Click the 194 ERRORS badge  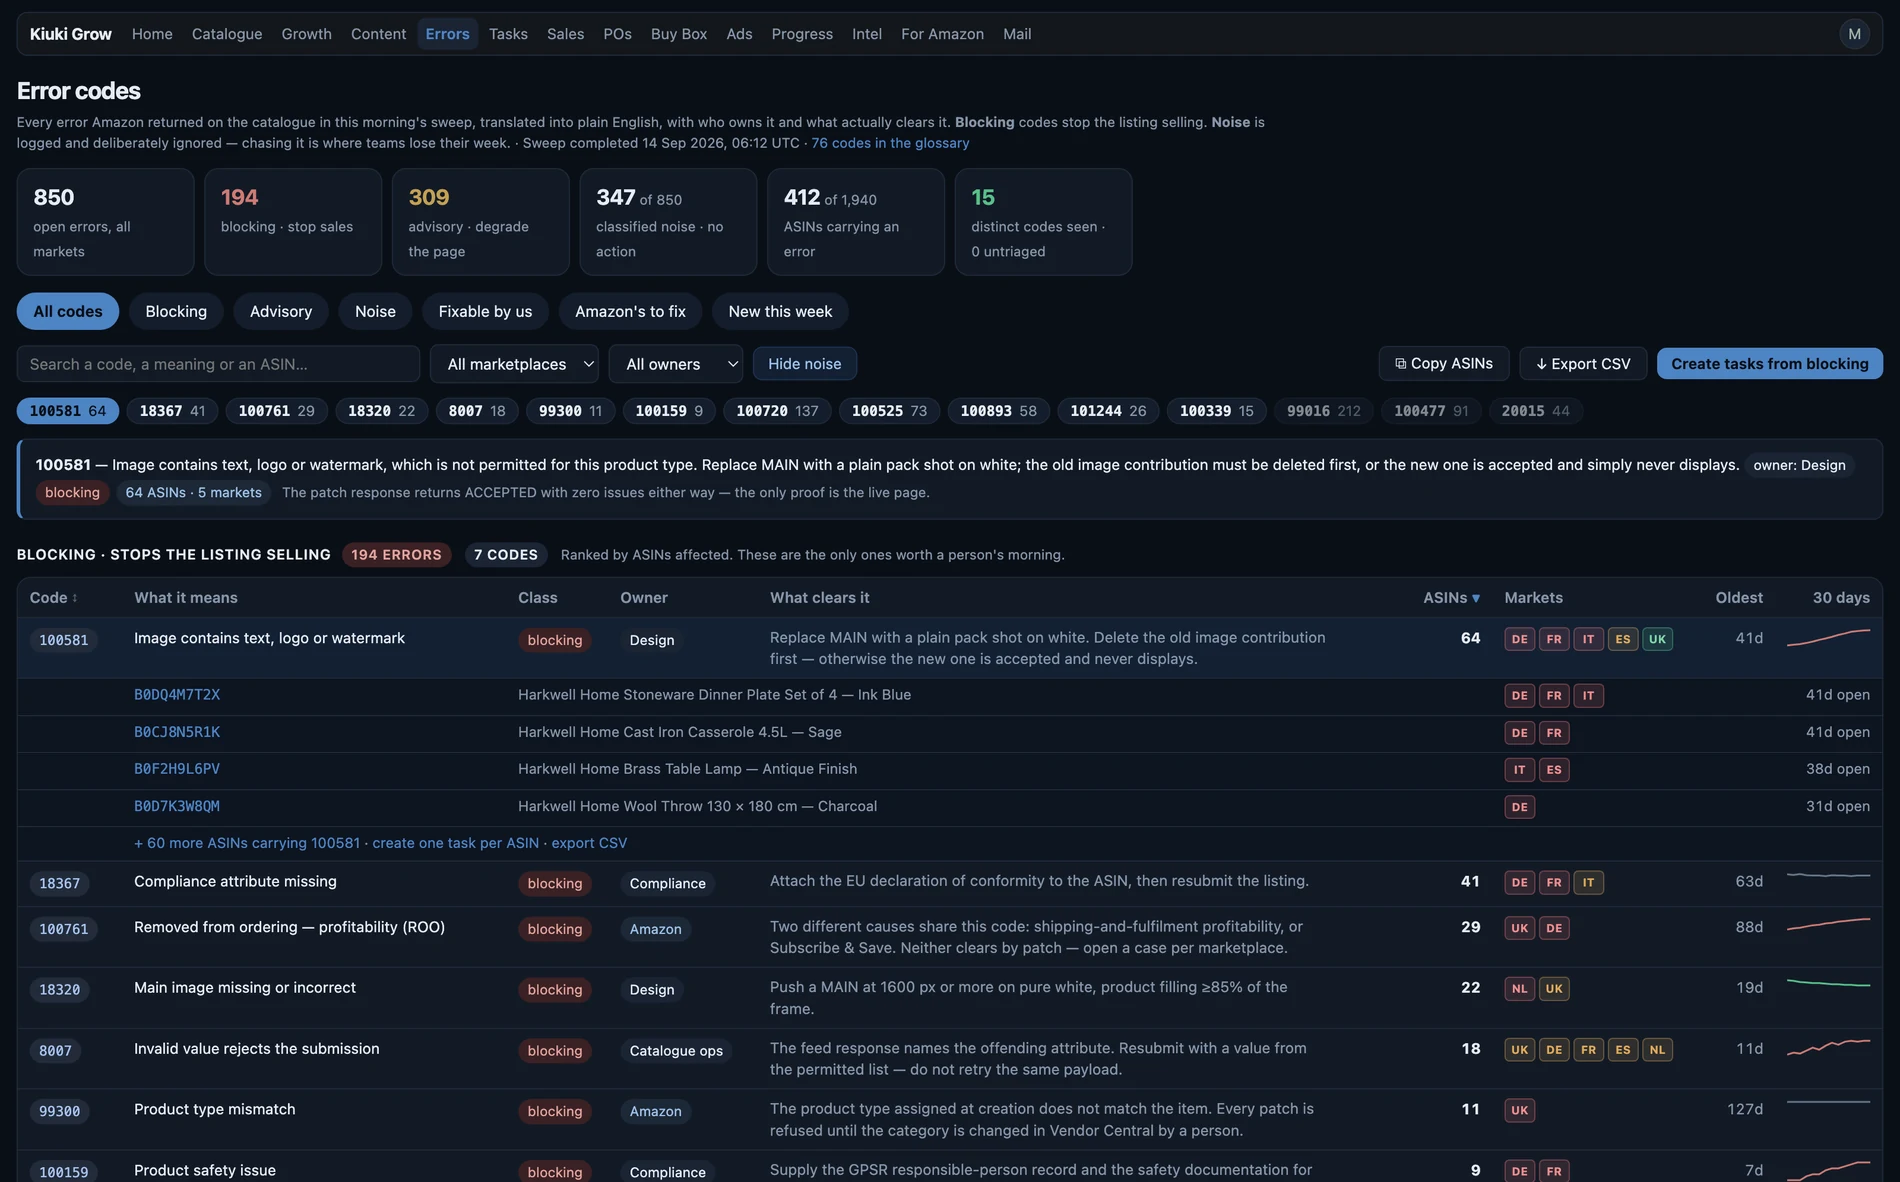396,555
